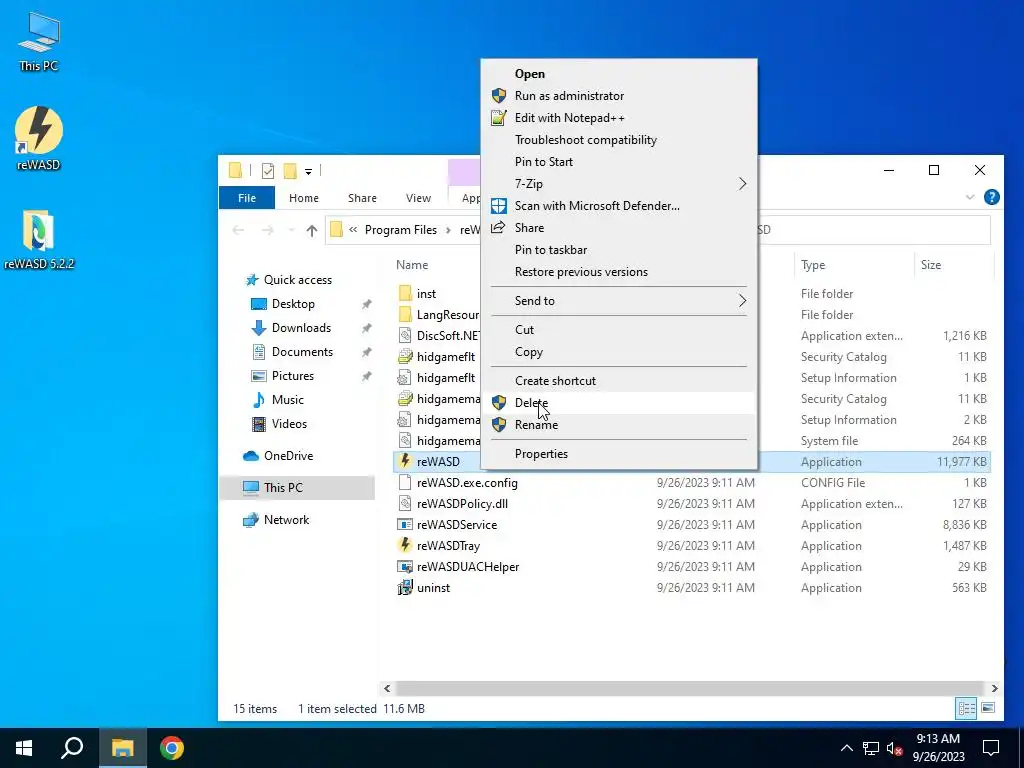Screen dimensions: 1024x768
Task: Choose Restore previous versions
Action: tap(581, 272)
